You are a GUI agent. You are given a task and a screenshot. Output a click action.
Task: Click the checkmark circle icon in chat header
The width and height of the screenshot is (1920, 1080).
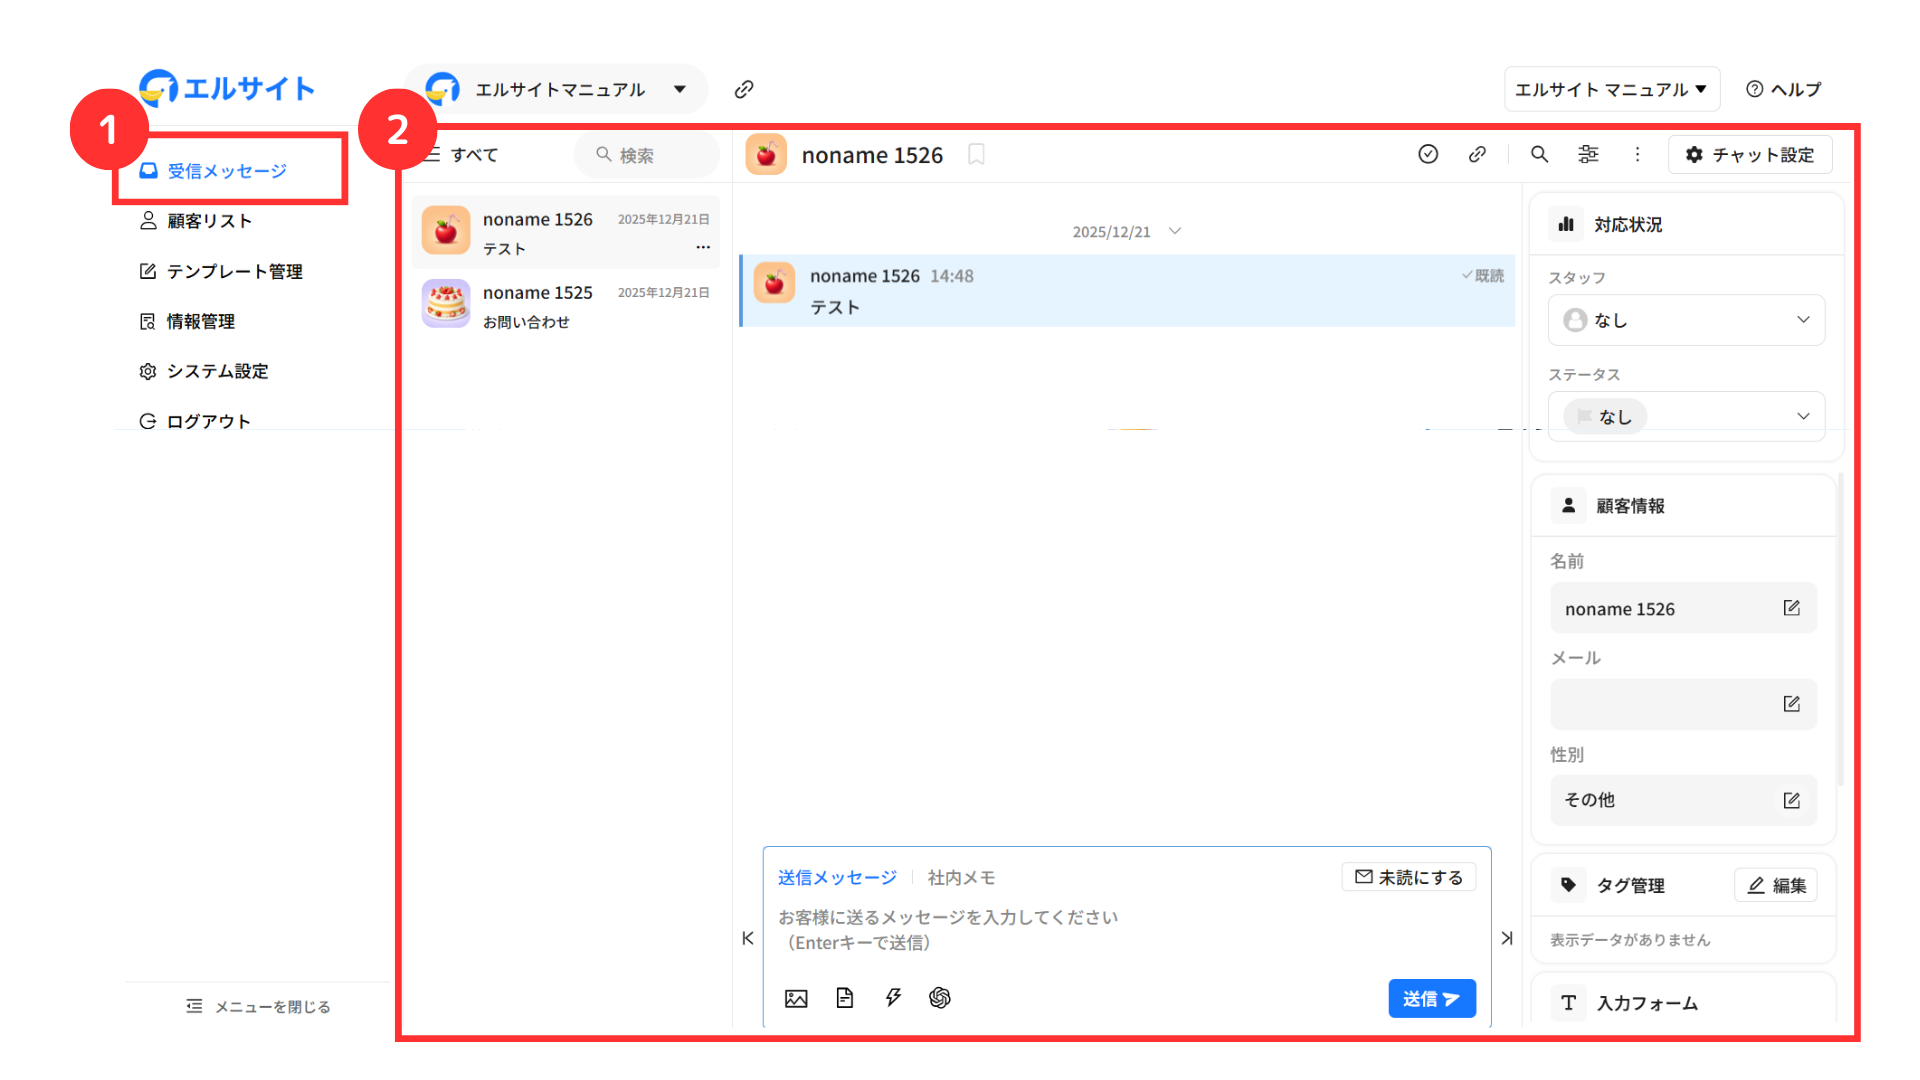tap(1428, 154)
